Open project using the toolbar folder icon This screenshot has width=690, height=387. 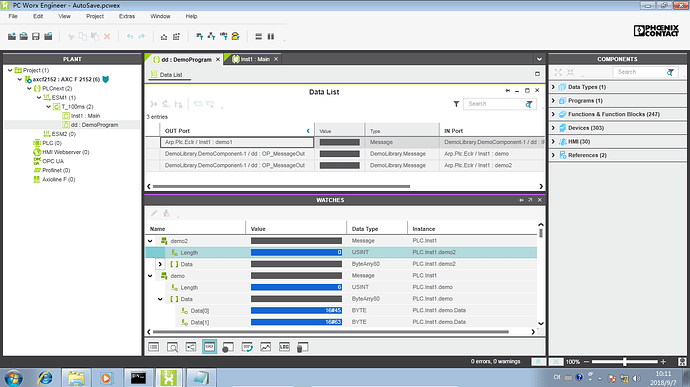(x=24, y=37)
